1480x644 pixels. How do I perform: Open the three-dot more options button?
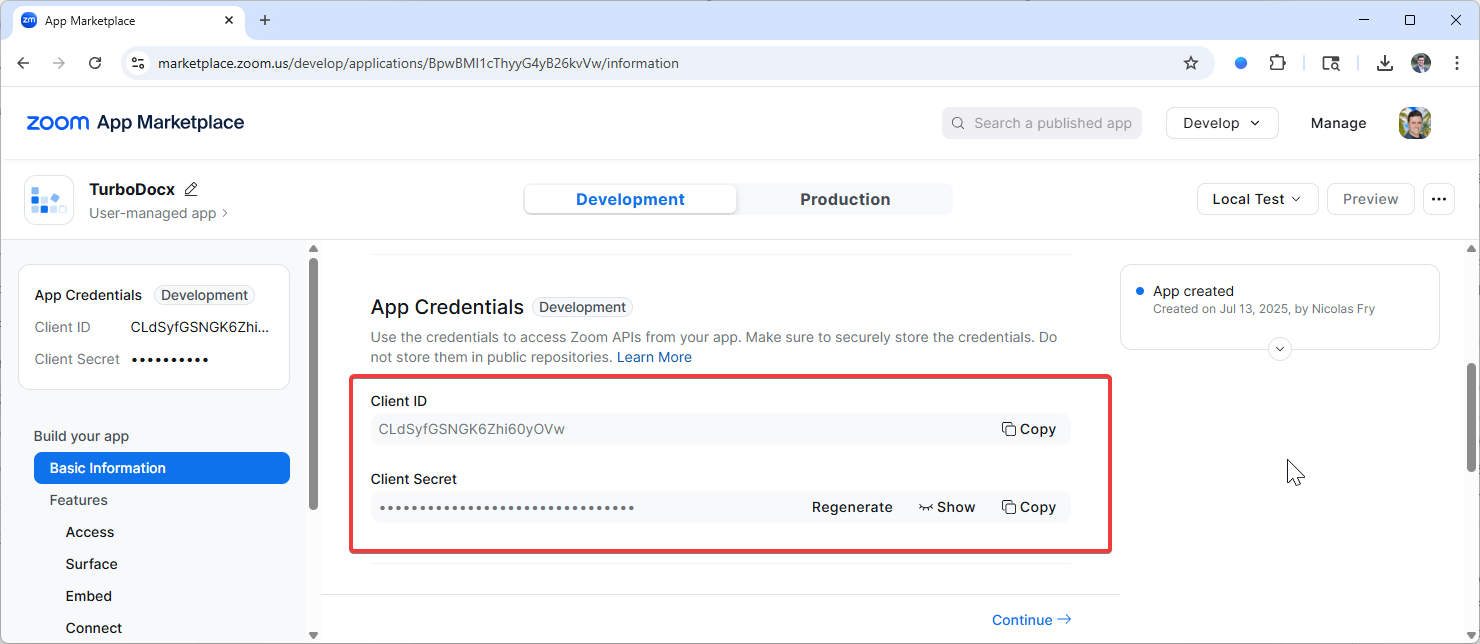pos(1438,199)
